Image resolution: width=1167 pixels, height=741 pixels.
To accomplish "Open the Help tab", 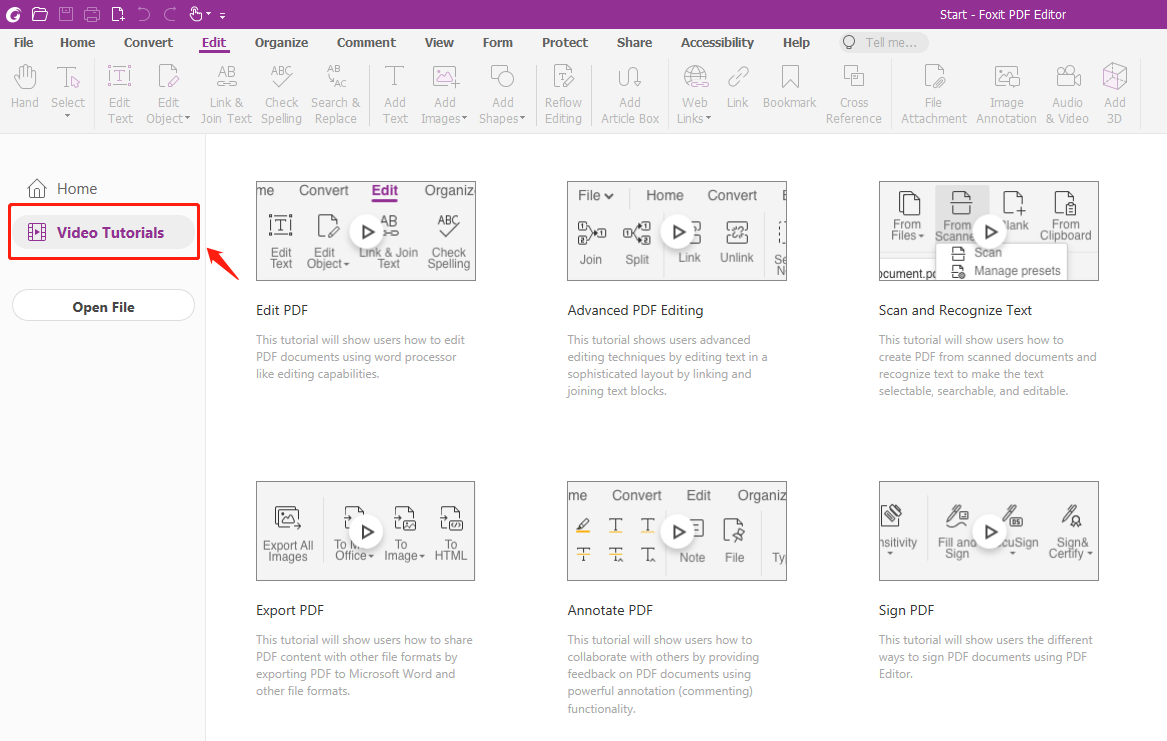I will (796, 42).
